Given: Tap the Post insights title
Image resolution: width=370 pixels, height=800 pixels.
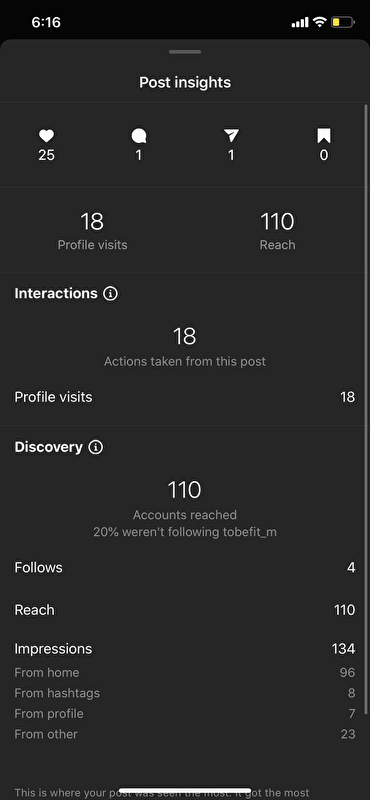Looking at the screenshot, I should click(185, 83).
